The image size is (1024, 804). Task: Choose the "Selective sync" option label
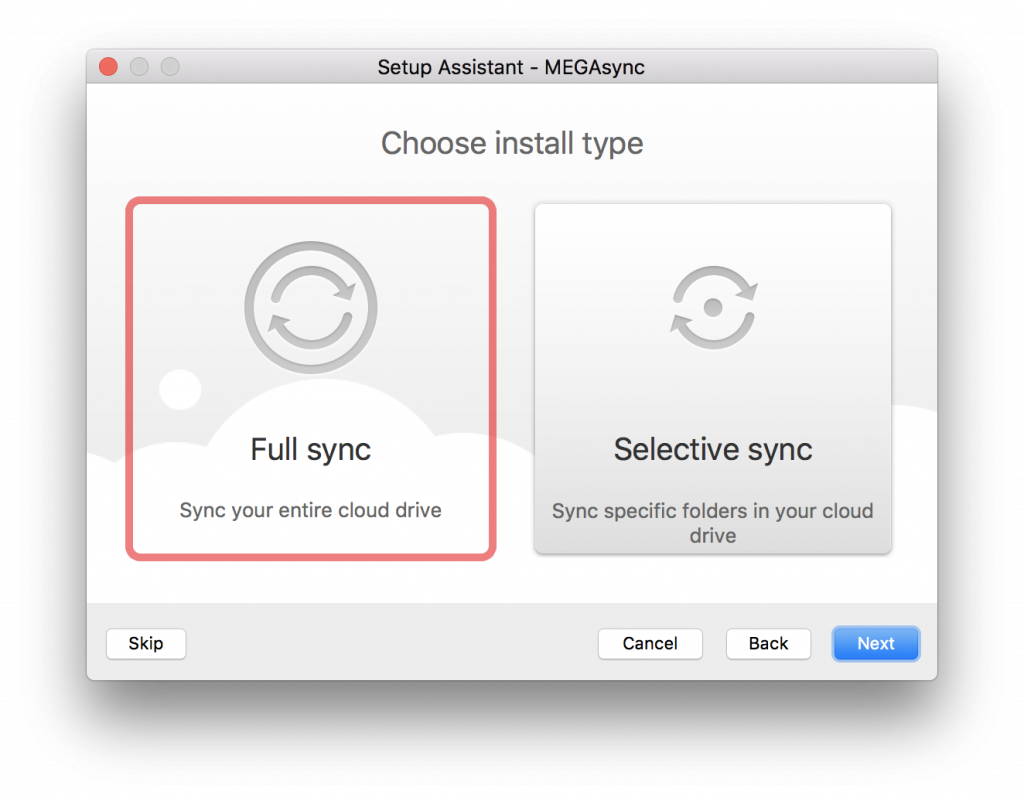click(713, 450)
